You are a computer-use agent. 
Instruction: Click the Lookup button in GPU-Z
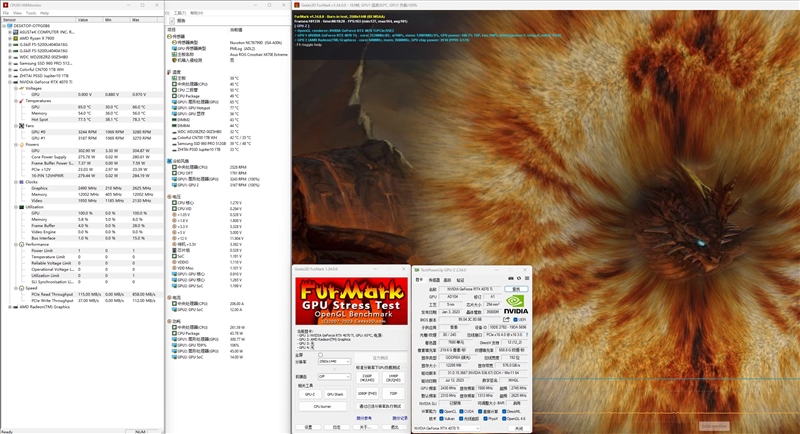click(516, 289)
